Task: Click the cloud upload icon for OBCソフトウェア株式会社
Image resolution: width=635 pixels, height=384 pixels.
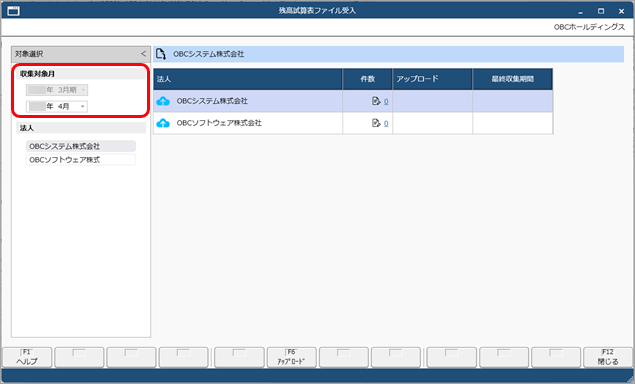Action: [x=163, y=123]
